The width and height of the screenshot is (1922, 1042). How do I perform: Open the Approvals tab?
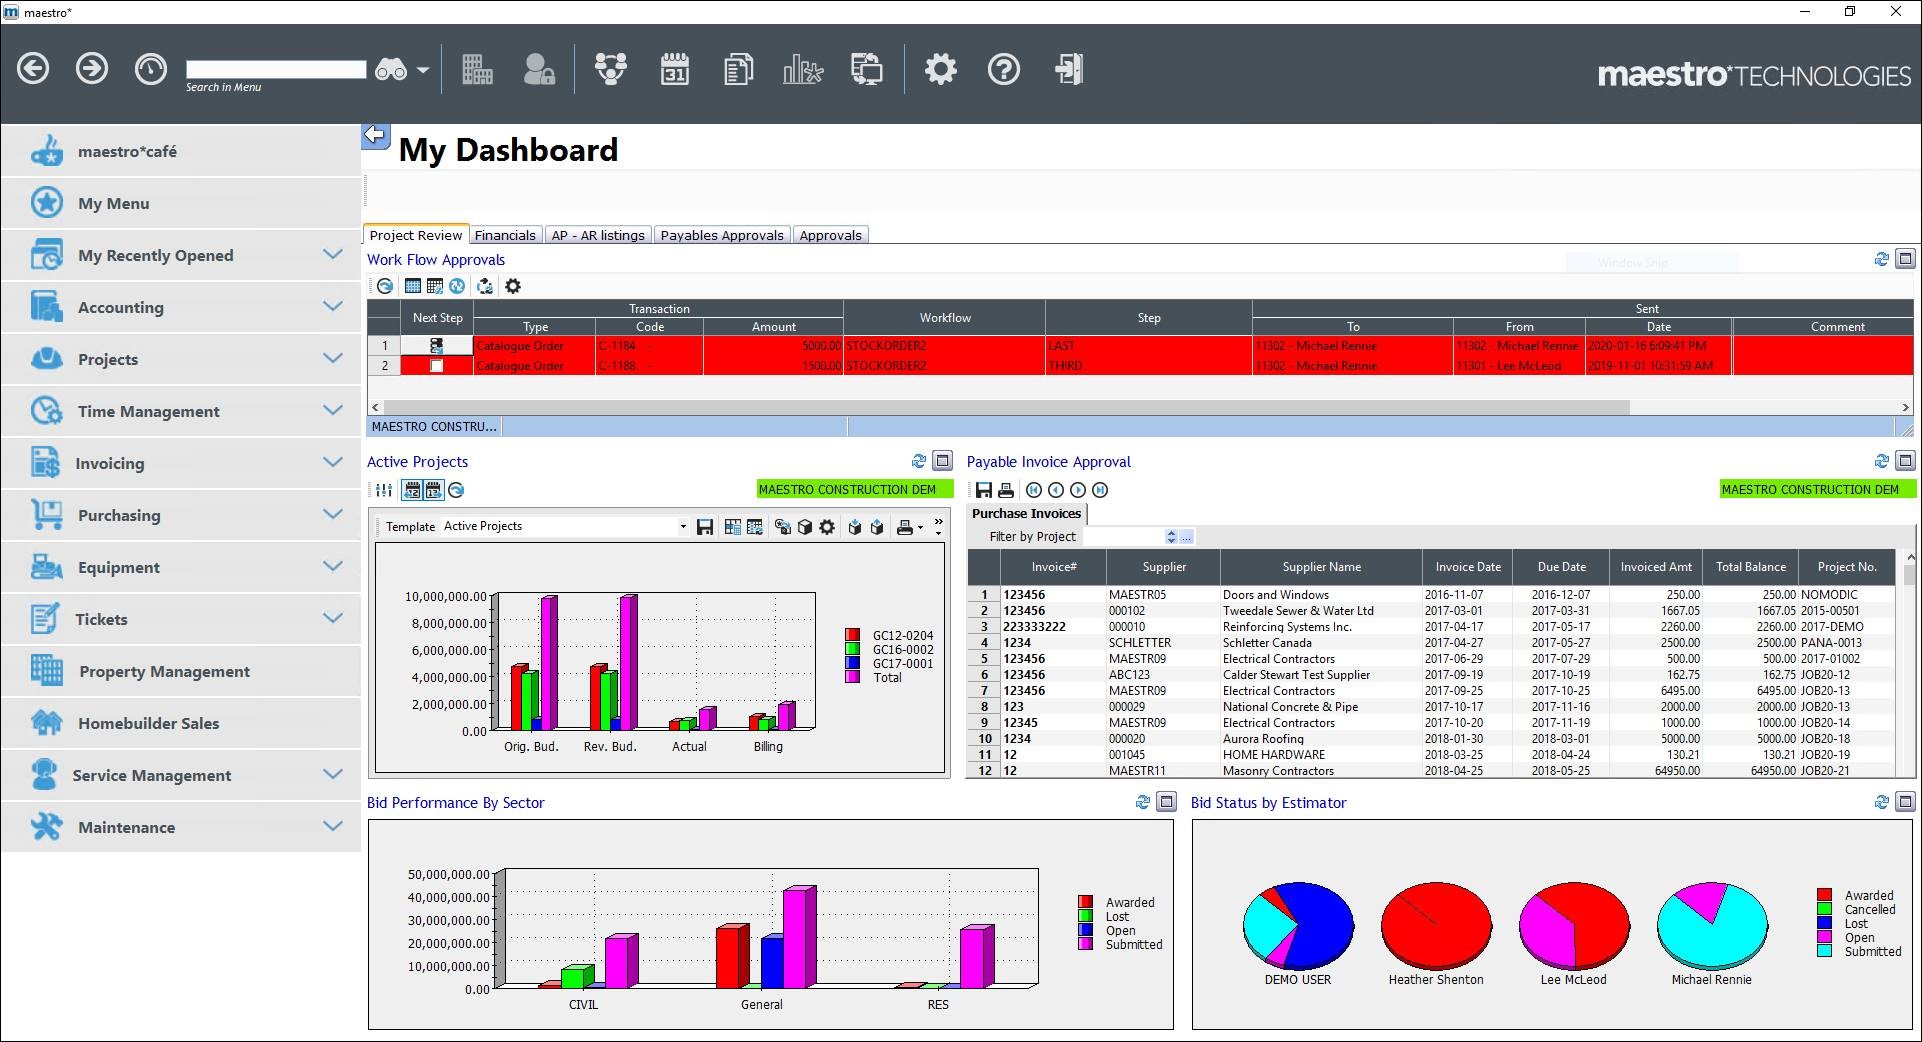point(830,235)
